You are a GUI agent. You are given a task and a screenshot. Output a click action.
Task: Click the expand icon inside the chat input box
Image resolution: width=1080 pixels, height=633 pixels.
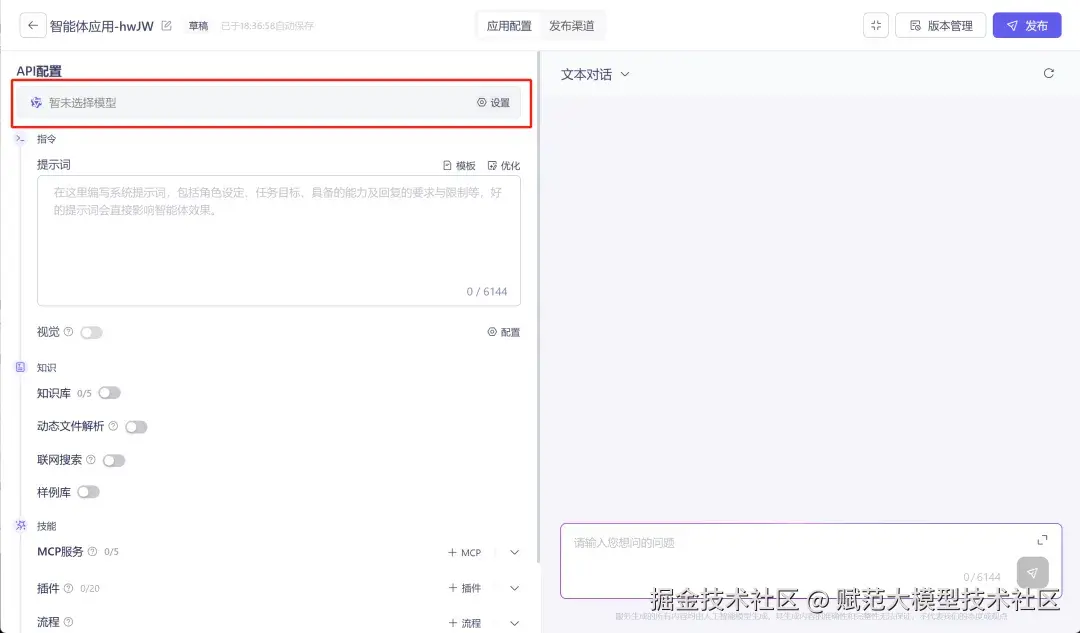coord(1043,539)
